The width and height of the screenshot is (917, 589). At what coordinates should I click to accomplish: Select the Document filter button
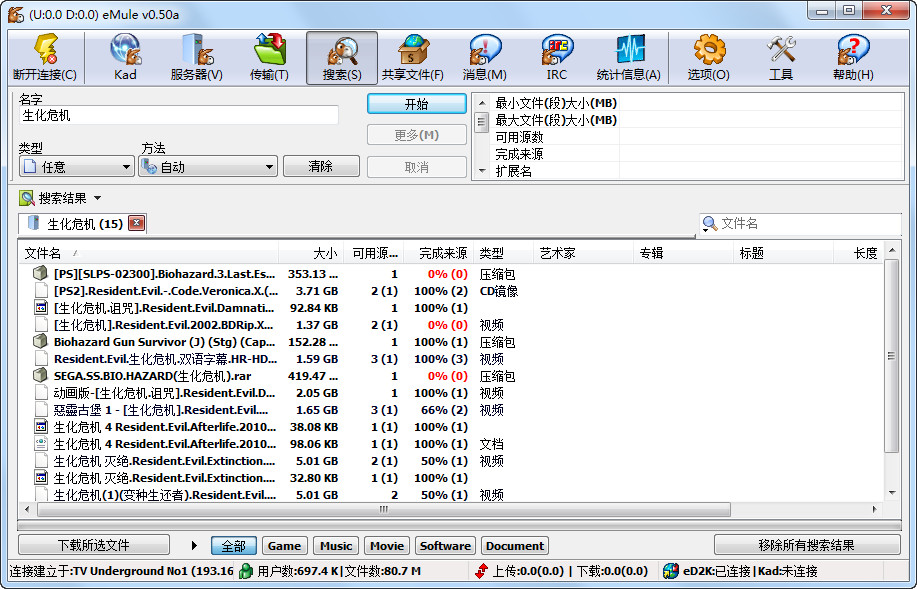515,546
